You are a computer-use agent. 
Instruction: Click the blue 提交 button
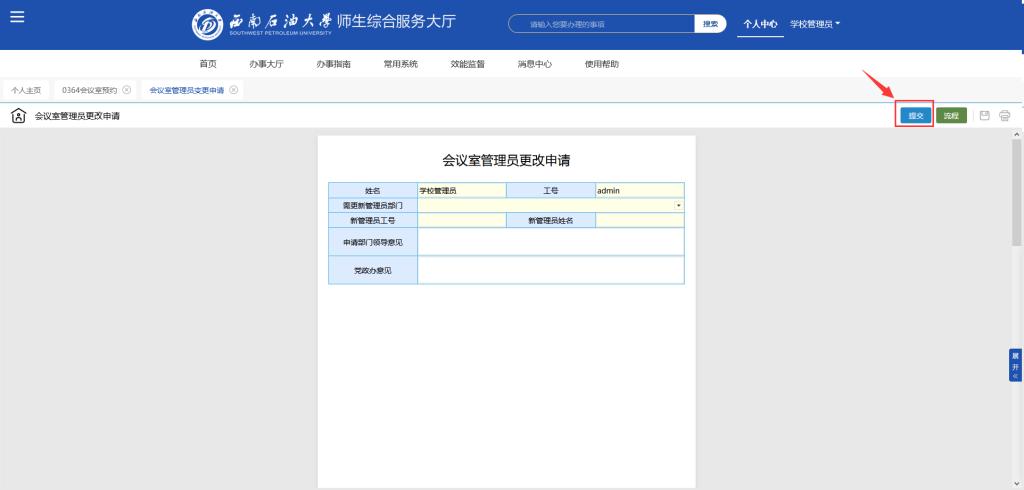pyautogui.click(x=914, y=116)
